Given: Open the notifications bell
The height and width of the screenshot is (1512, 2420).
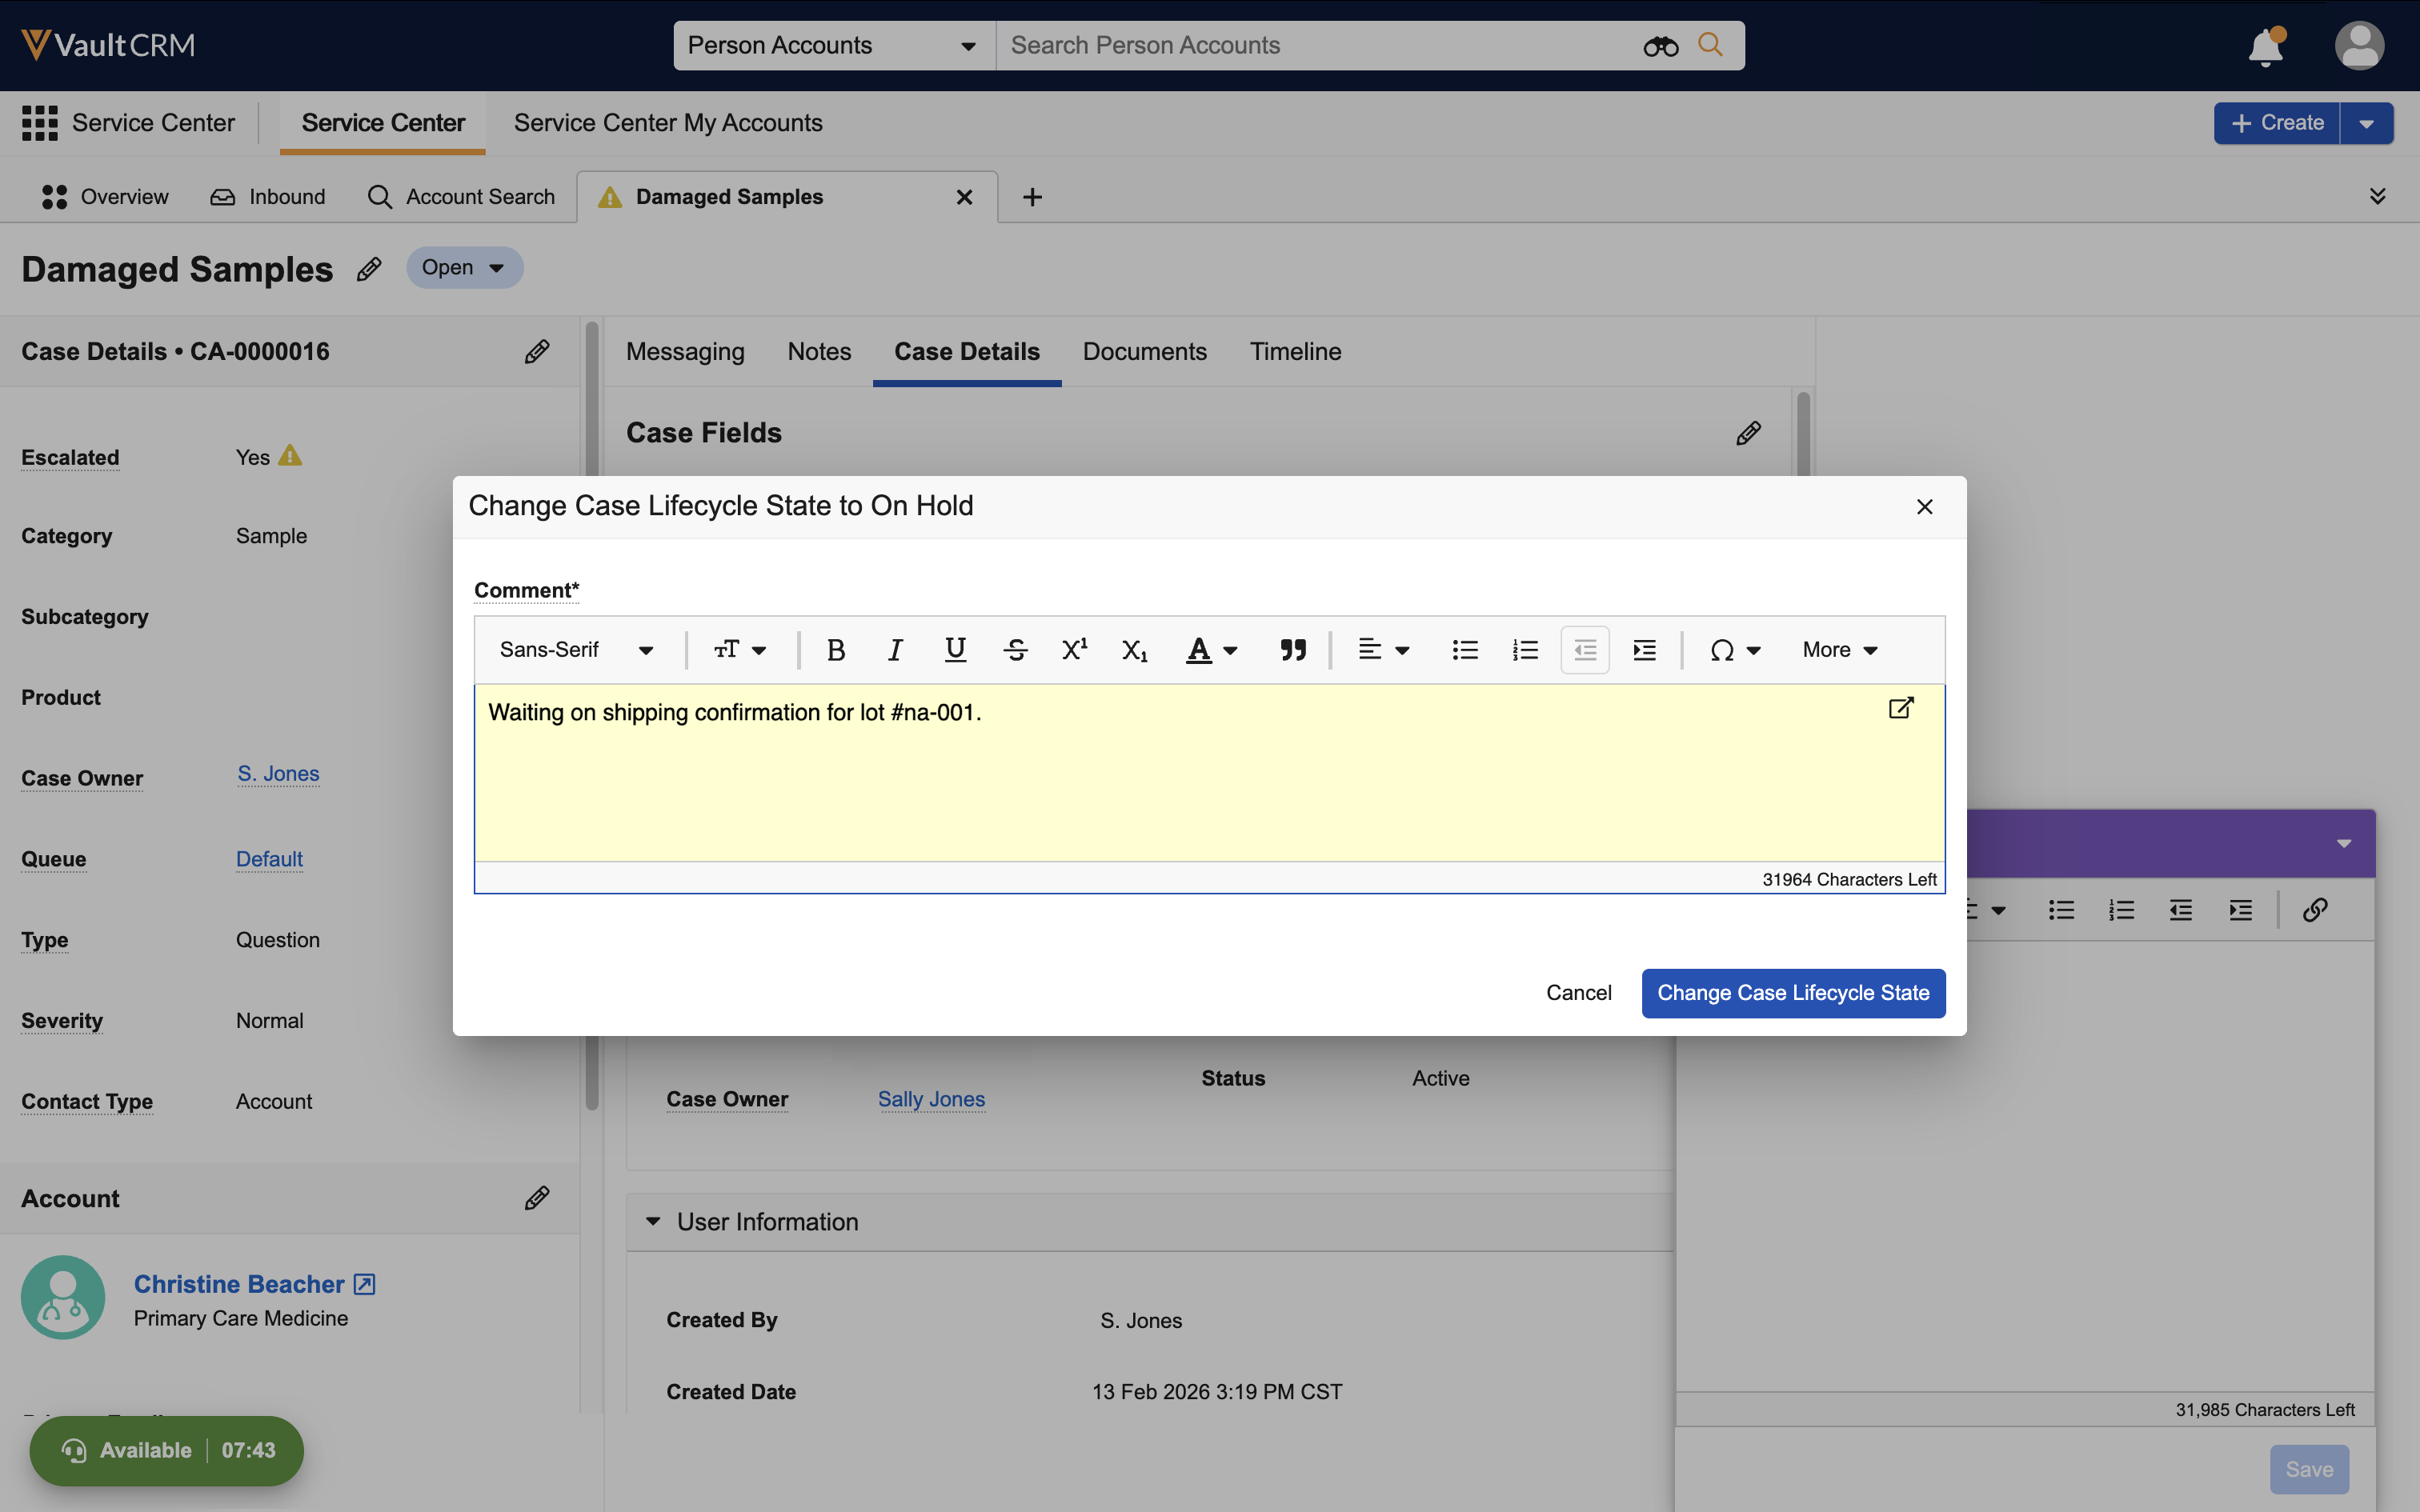Looking at the screenshot, I should click(2265, 47).
